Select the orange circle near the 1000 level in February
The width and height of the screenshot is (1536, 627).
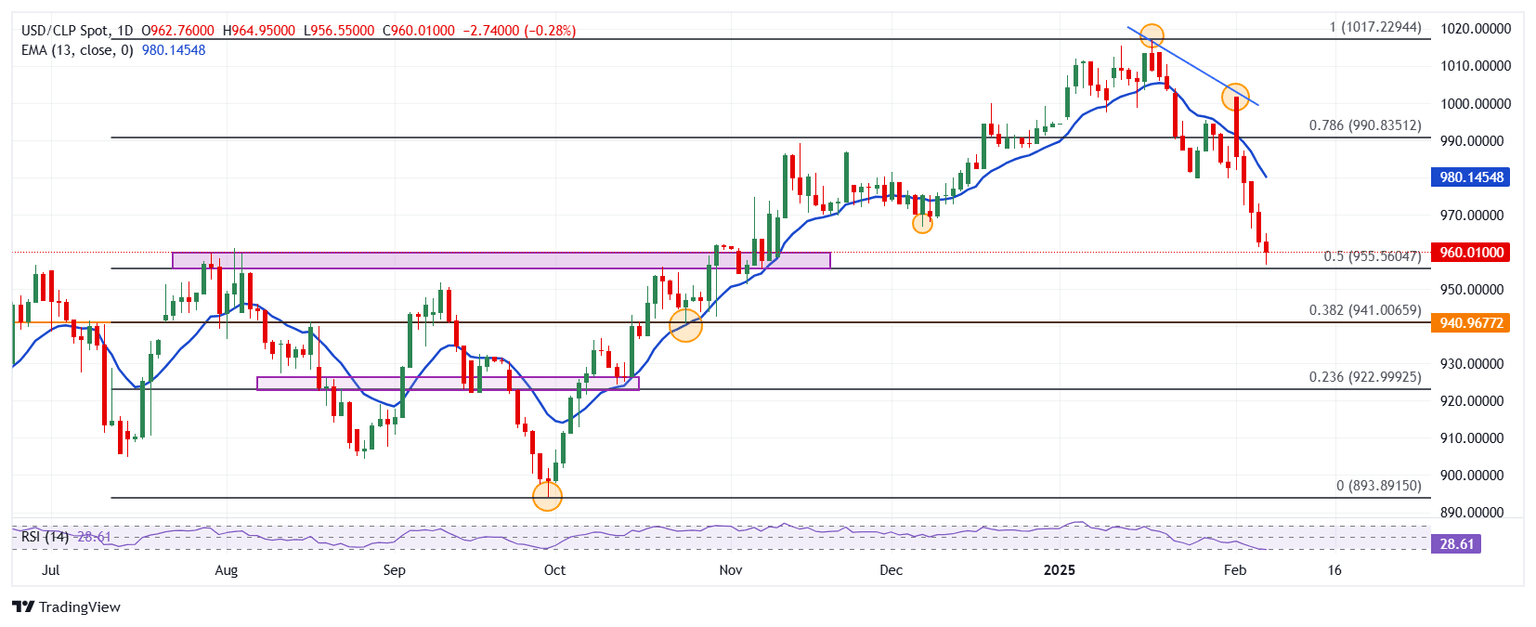coord(1235,96)
